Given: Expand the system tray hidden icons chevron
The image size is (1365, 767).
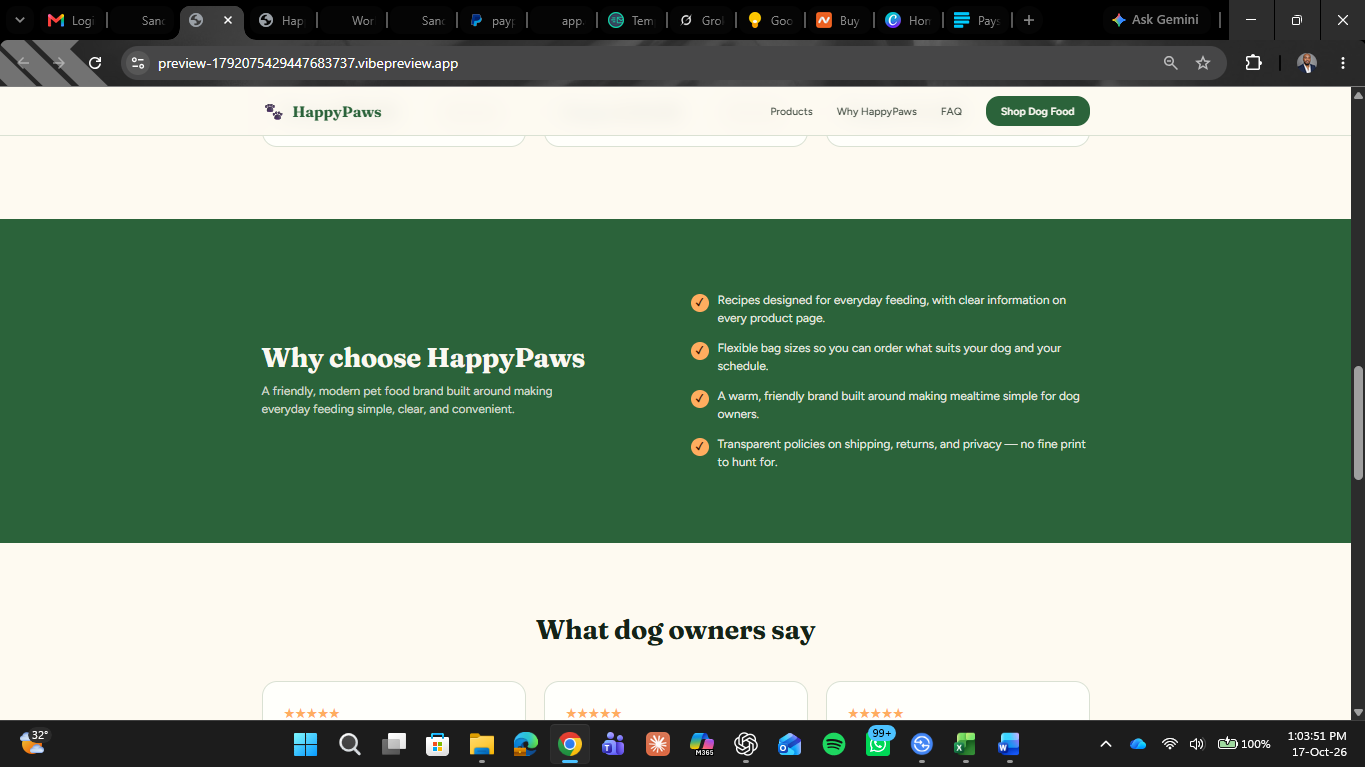Looking at the screenshot, I should [x=1106, y=744].
